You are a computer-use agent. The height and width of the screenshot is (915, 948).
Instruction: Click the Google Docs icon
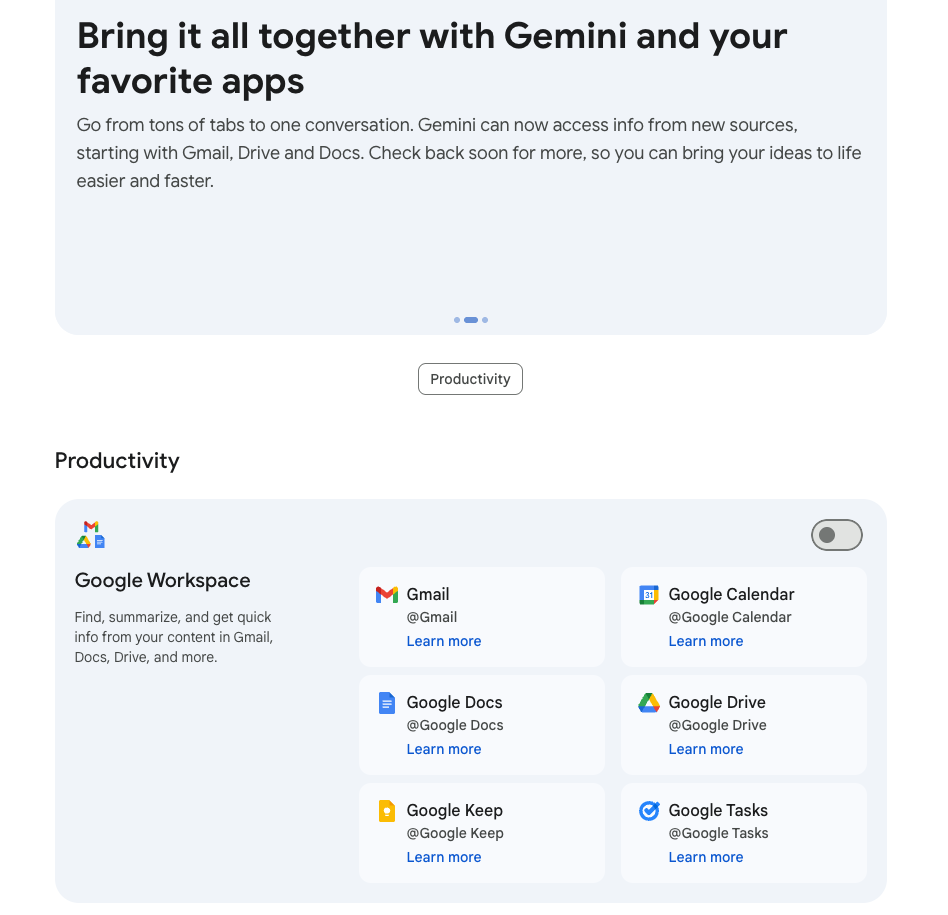387,703
